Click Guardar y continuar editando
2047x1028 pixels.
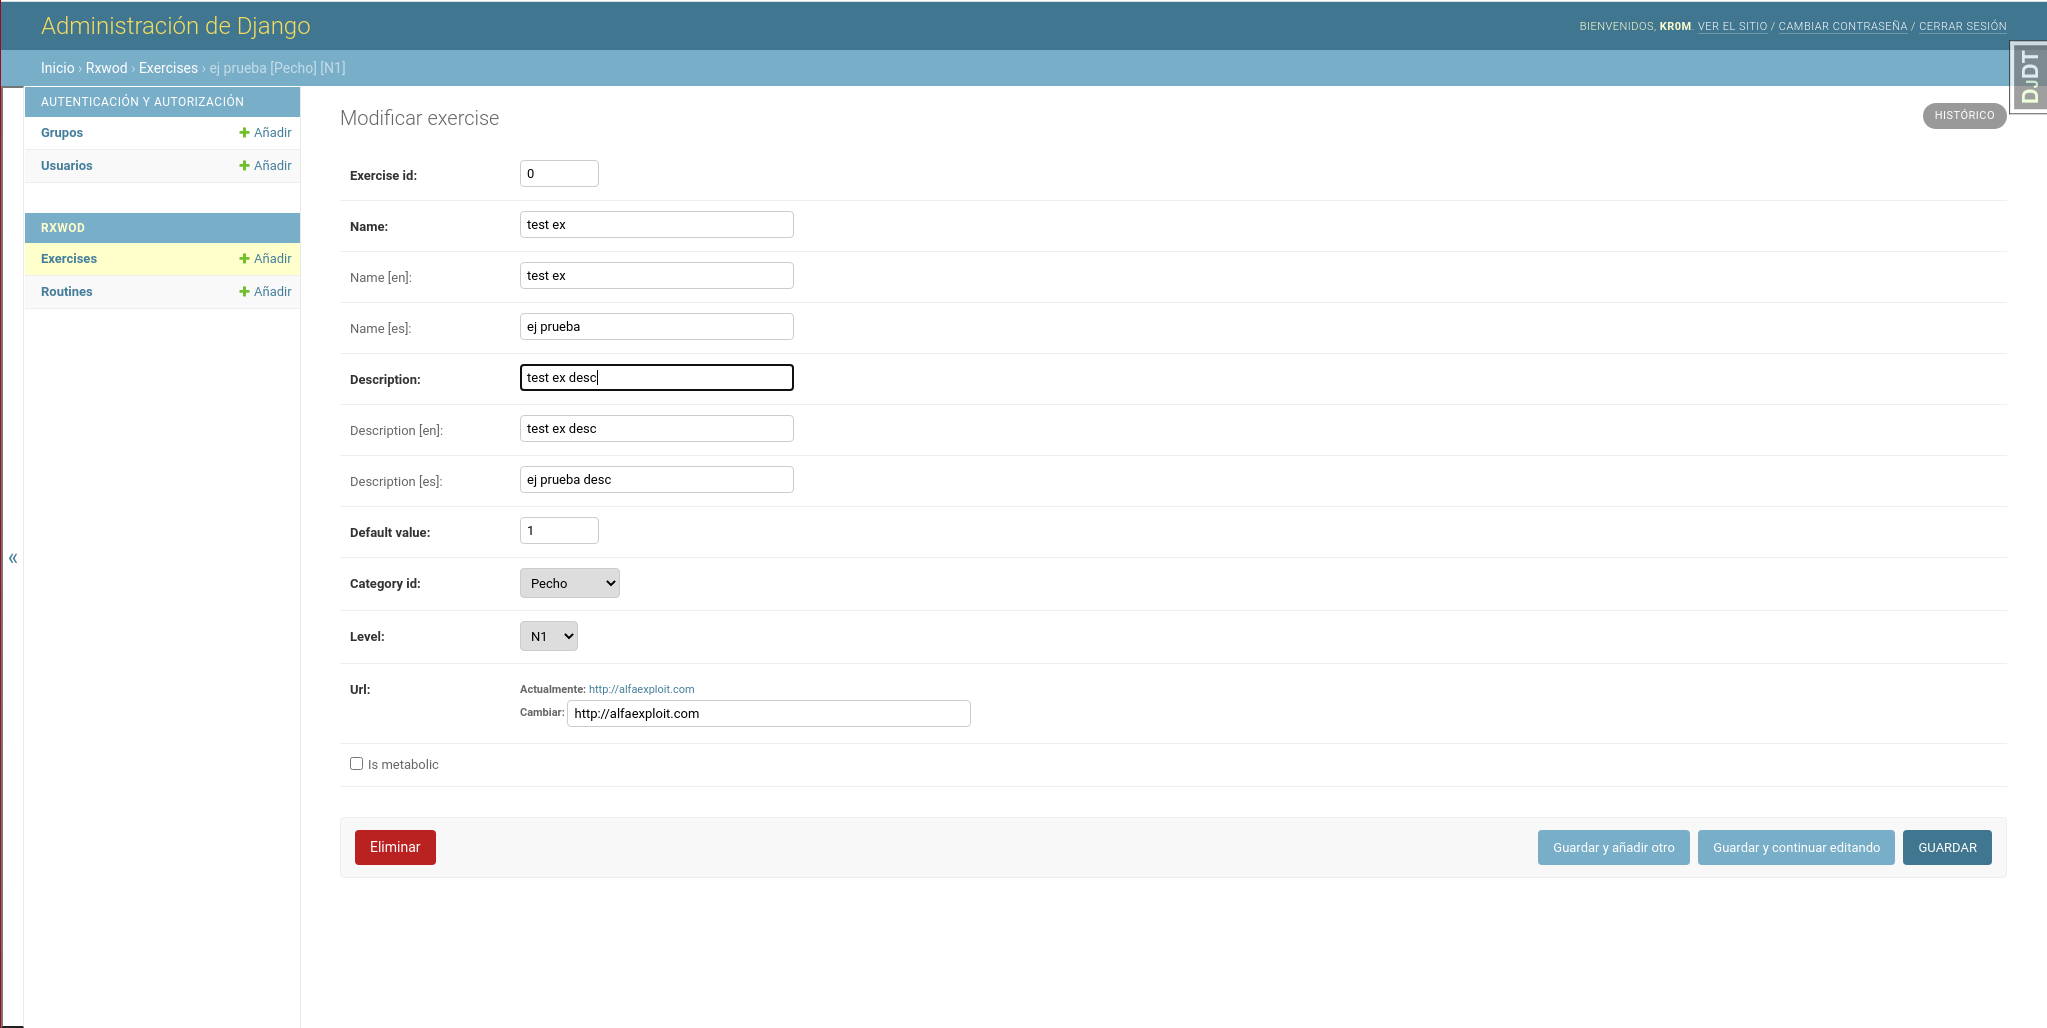[1795, 848]
